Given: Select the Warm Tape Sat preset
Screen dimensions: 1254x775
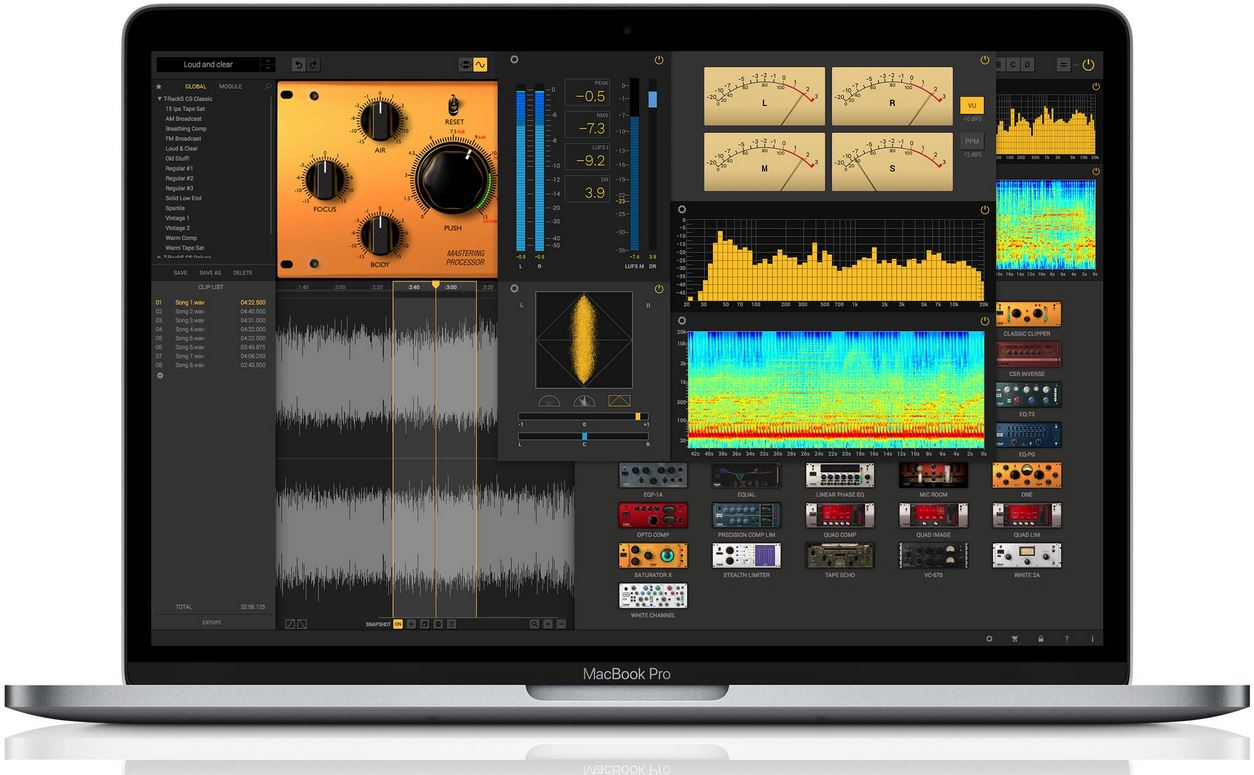Looking at the screenshot, I should (x=185, y=248).
